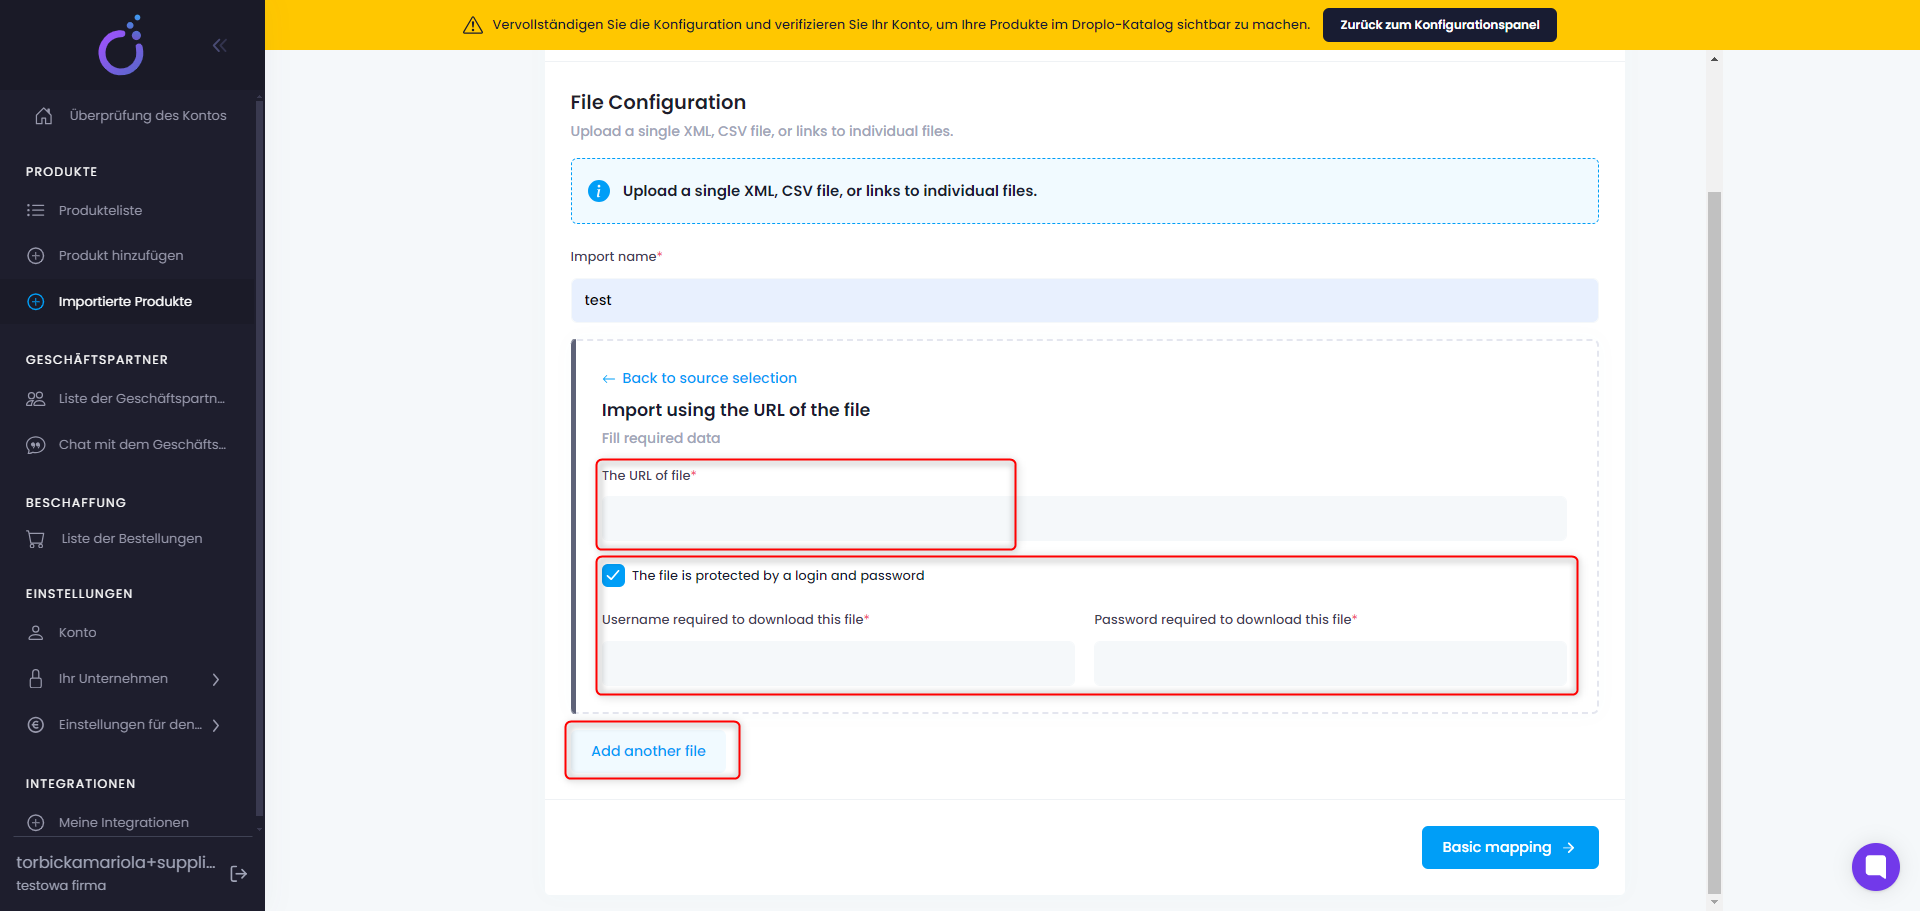Open Chat mit dem Geschäftspartner menu item
1920x911 pixels.
[142, 445]
